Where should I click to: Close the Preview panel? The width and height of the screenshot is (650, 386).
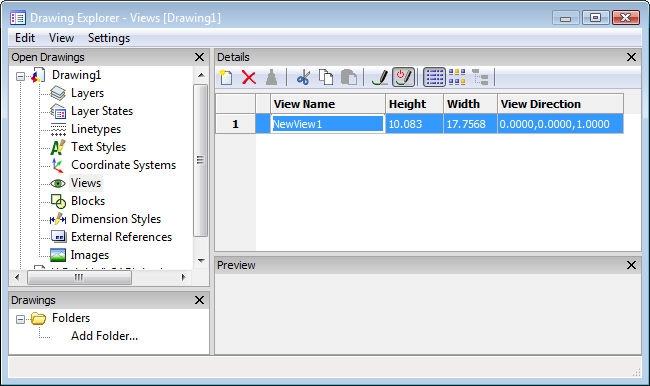click(631, 265)
